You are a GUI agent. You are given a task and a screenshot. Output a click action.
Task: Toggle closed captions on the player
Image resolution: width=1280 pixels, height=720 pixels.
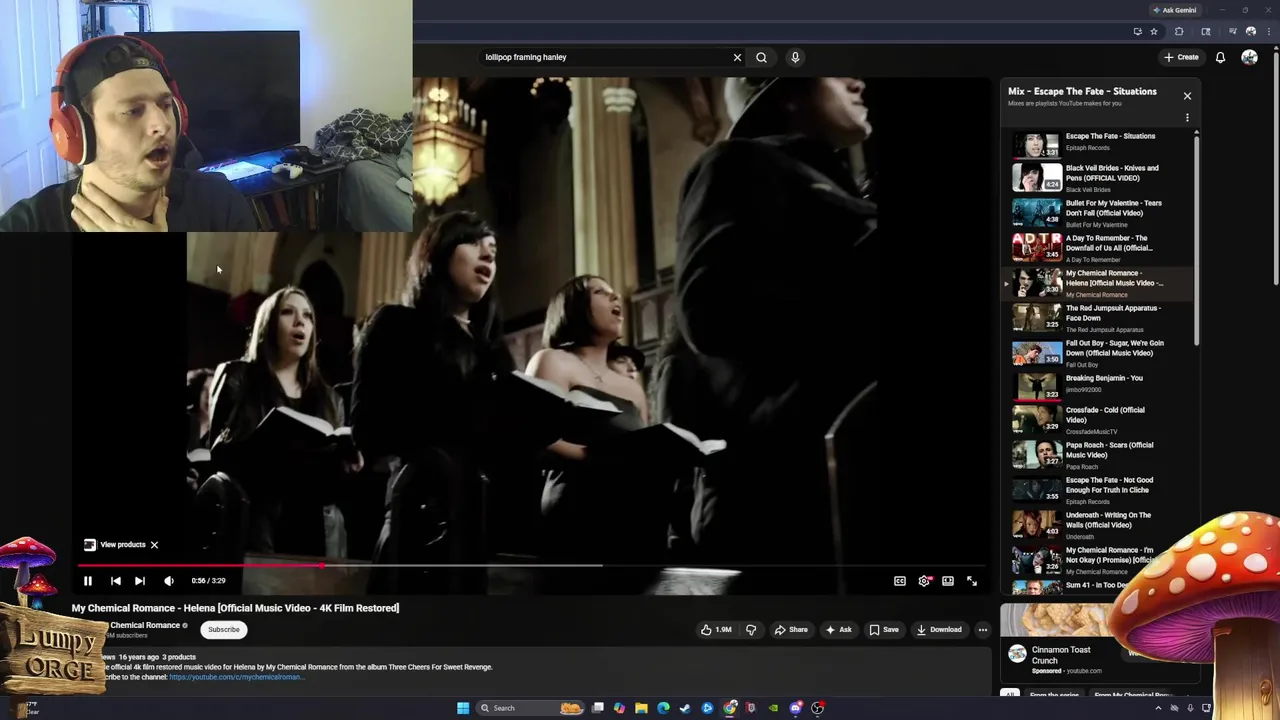click(899, 581)
